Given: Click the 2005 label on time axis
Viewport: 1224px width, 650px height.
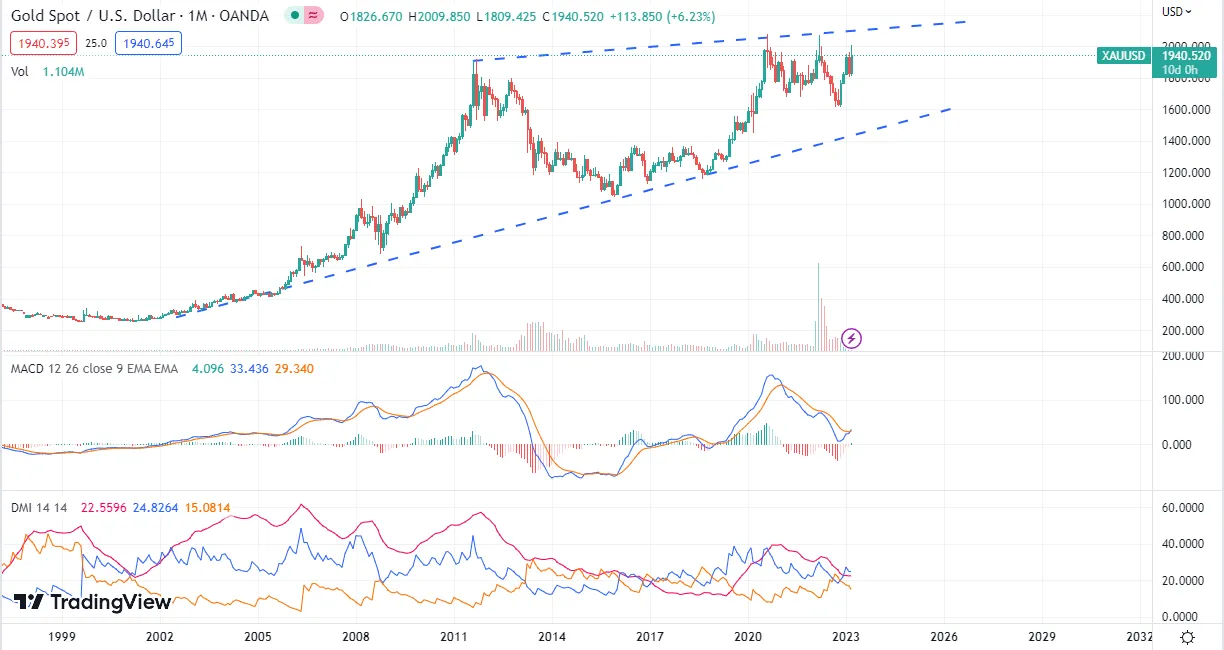Looking at the screenshot, I should pos(258,636).
